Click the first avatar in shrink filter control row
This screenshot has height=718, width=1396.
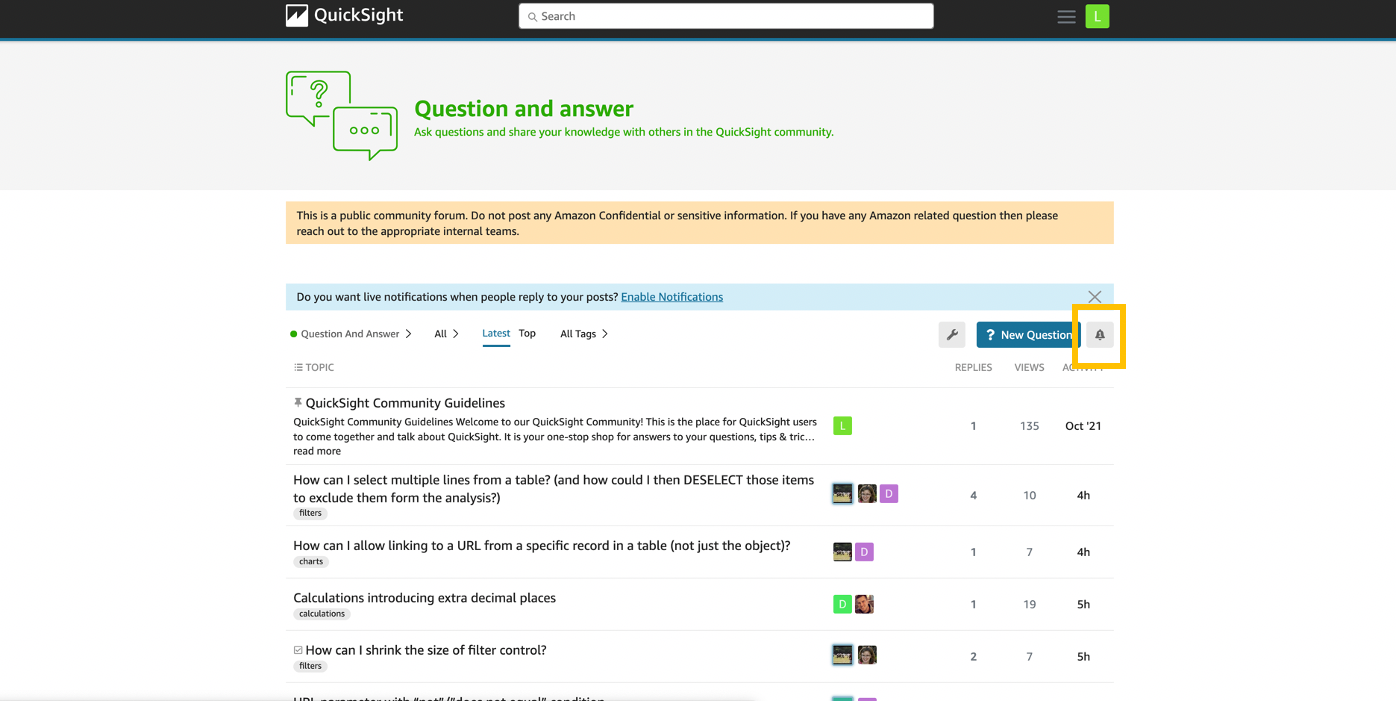coord(843,655)
